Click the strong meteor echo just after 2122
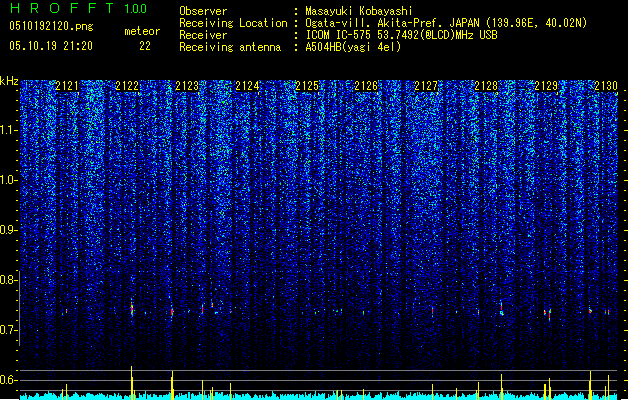This screenshot has width=629, height=400. pos(132,309)
